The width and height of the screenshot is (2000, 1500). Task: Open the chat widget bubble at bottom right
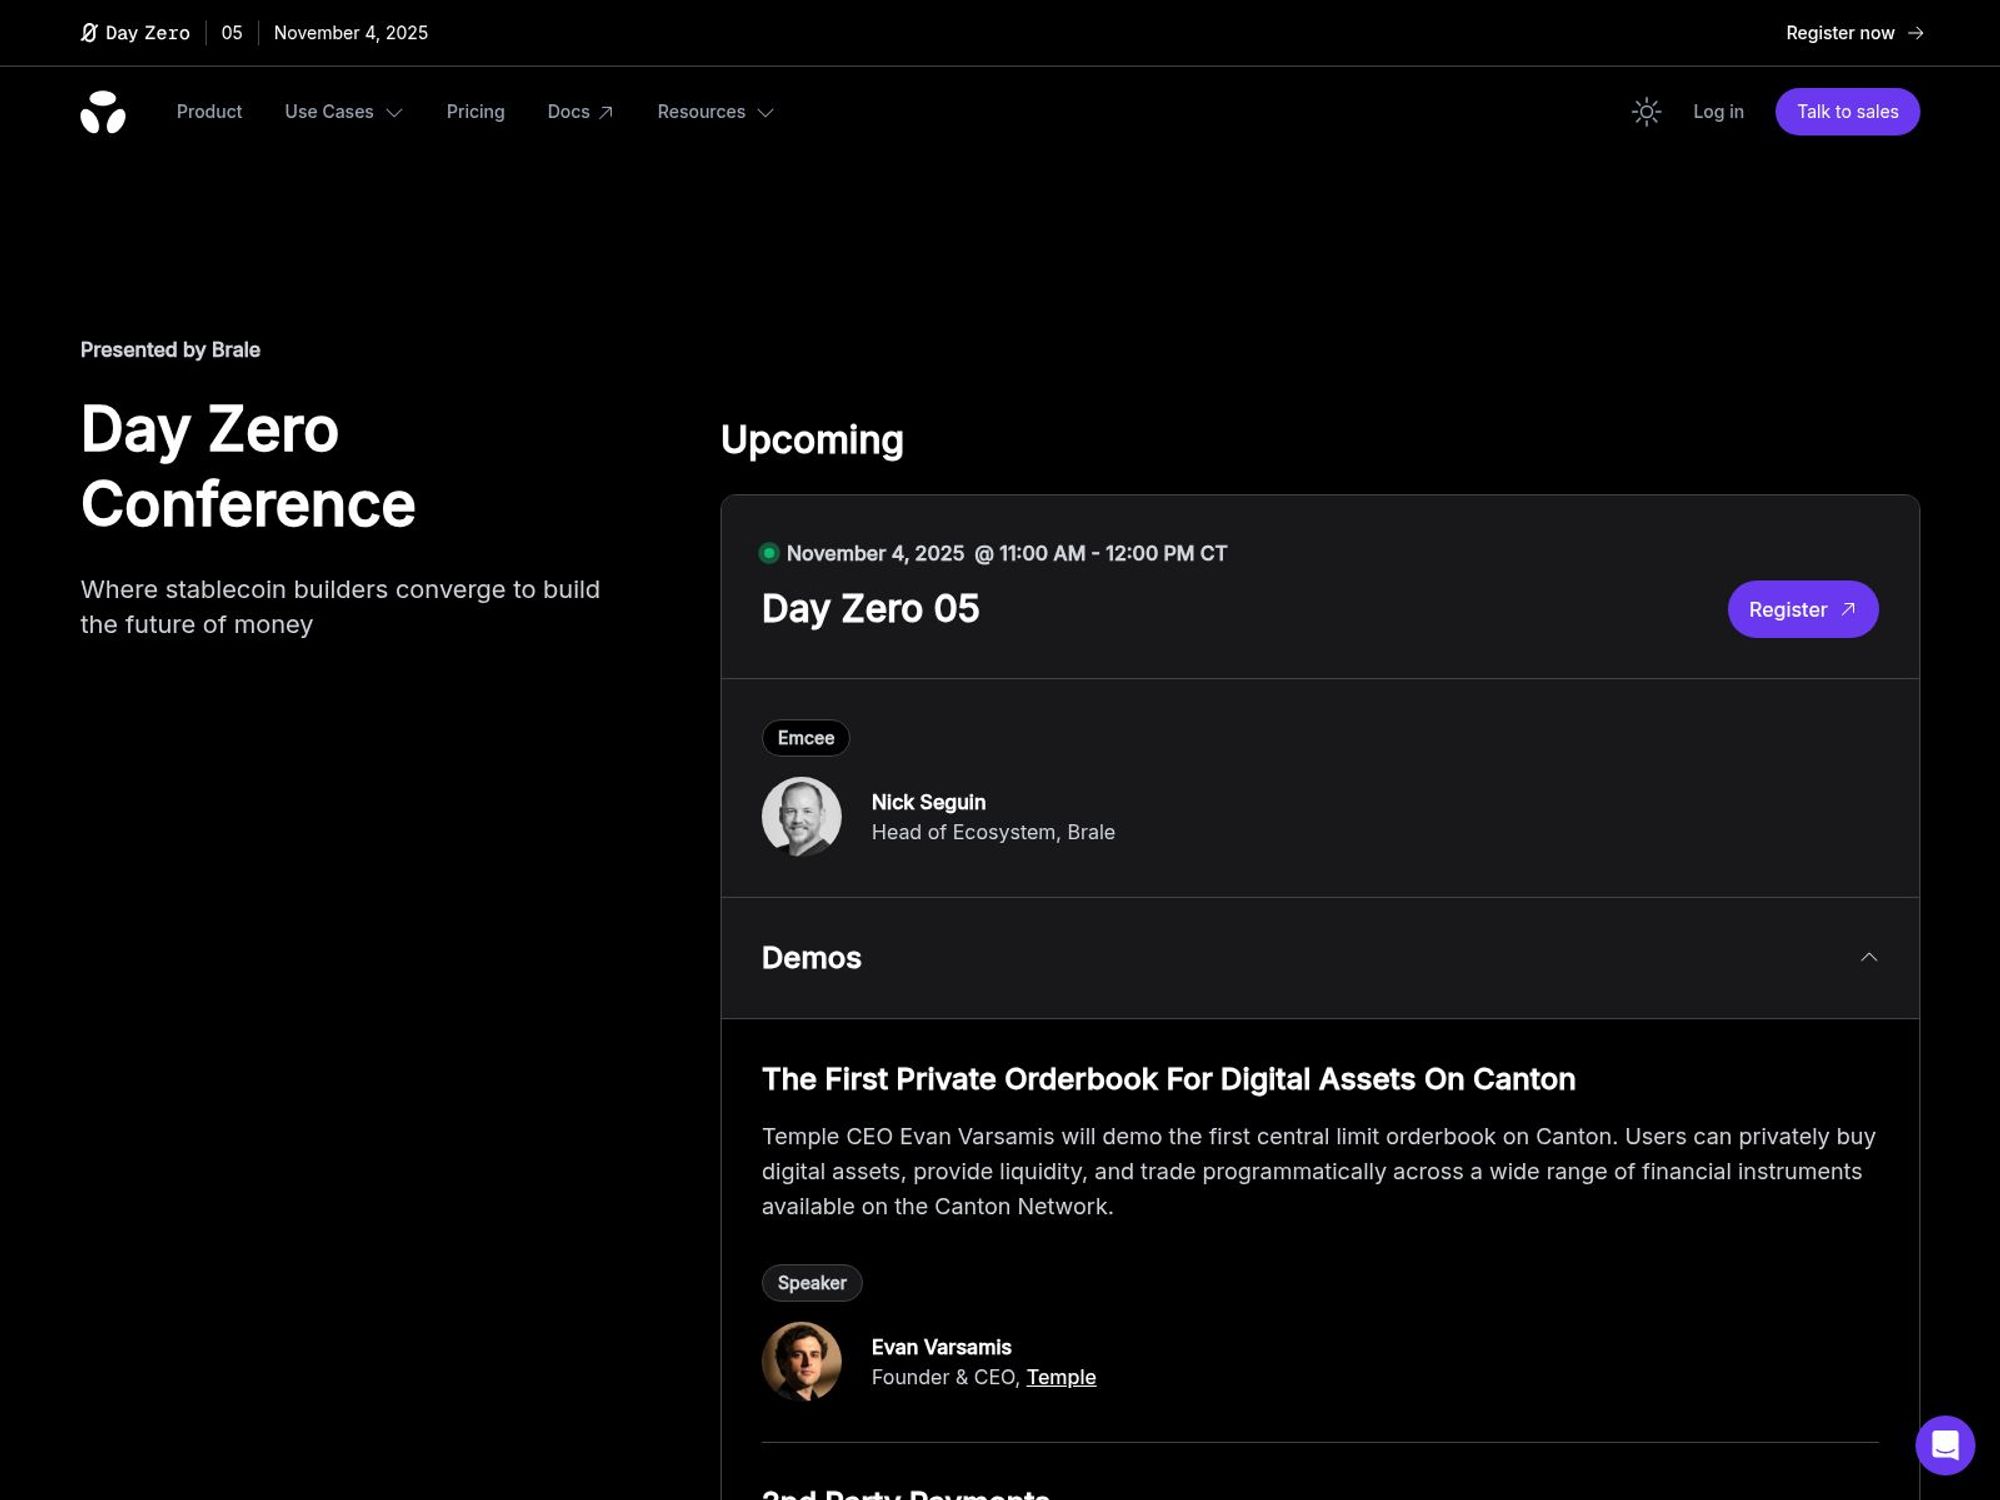pos(1945,1445)
